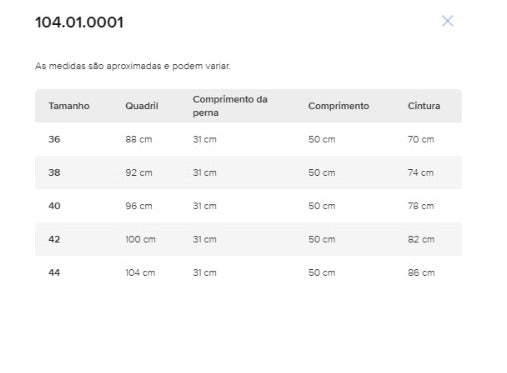This screenshot has height=373, width=507.
Task: Click the 74 cm Cintura value
Action: coord(421,173)
